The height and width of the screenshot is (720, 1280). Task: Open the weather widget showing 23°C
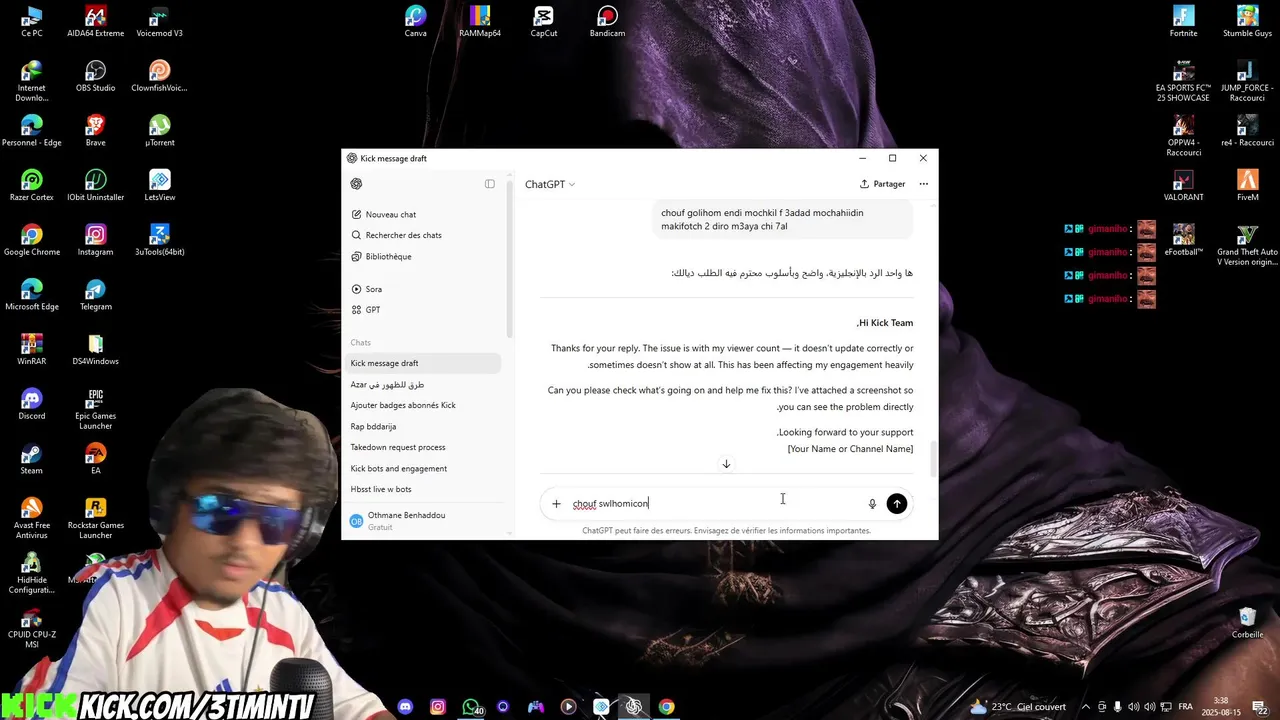1018,707
